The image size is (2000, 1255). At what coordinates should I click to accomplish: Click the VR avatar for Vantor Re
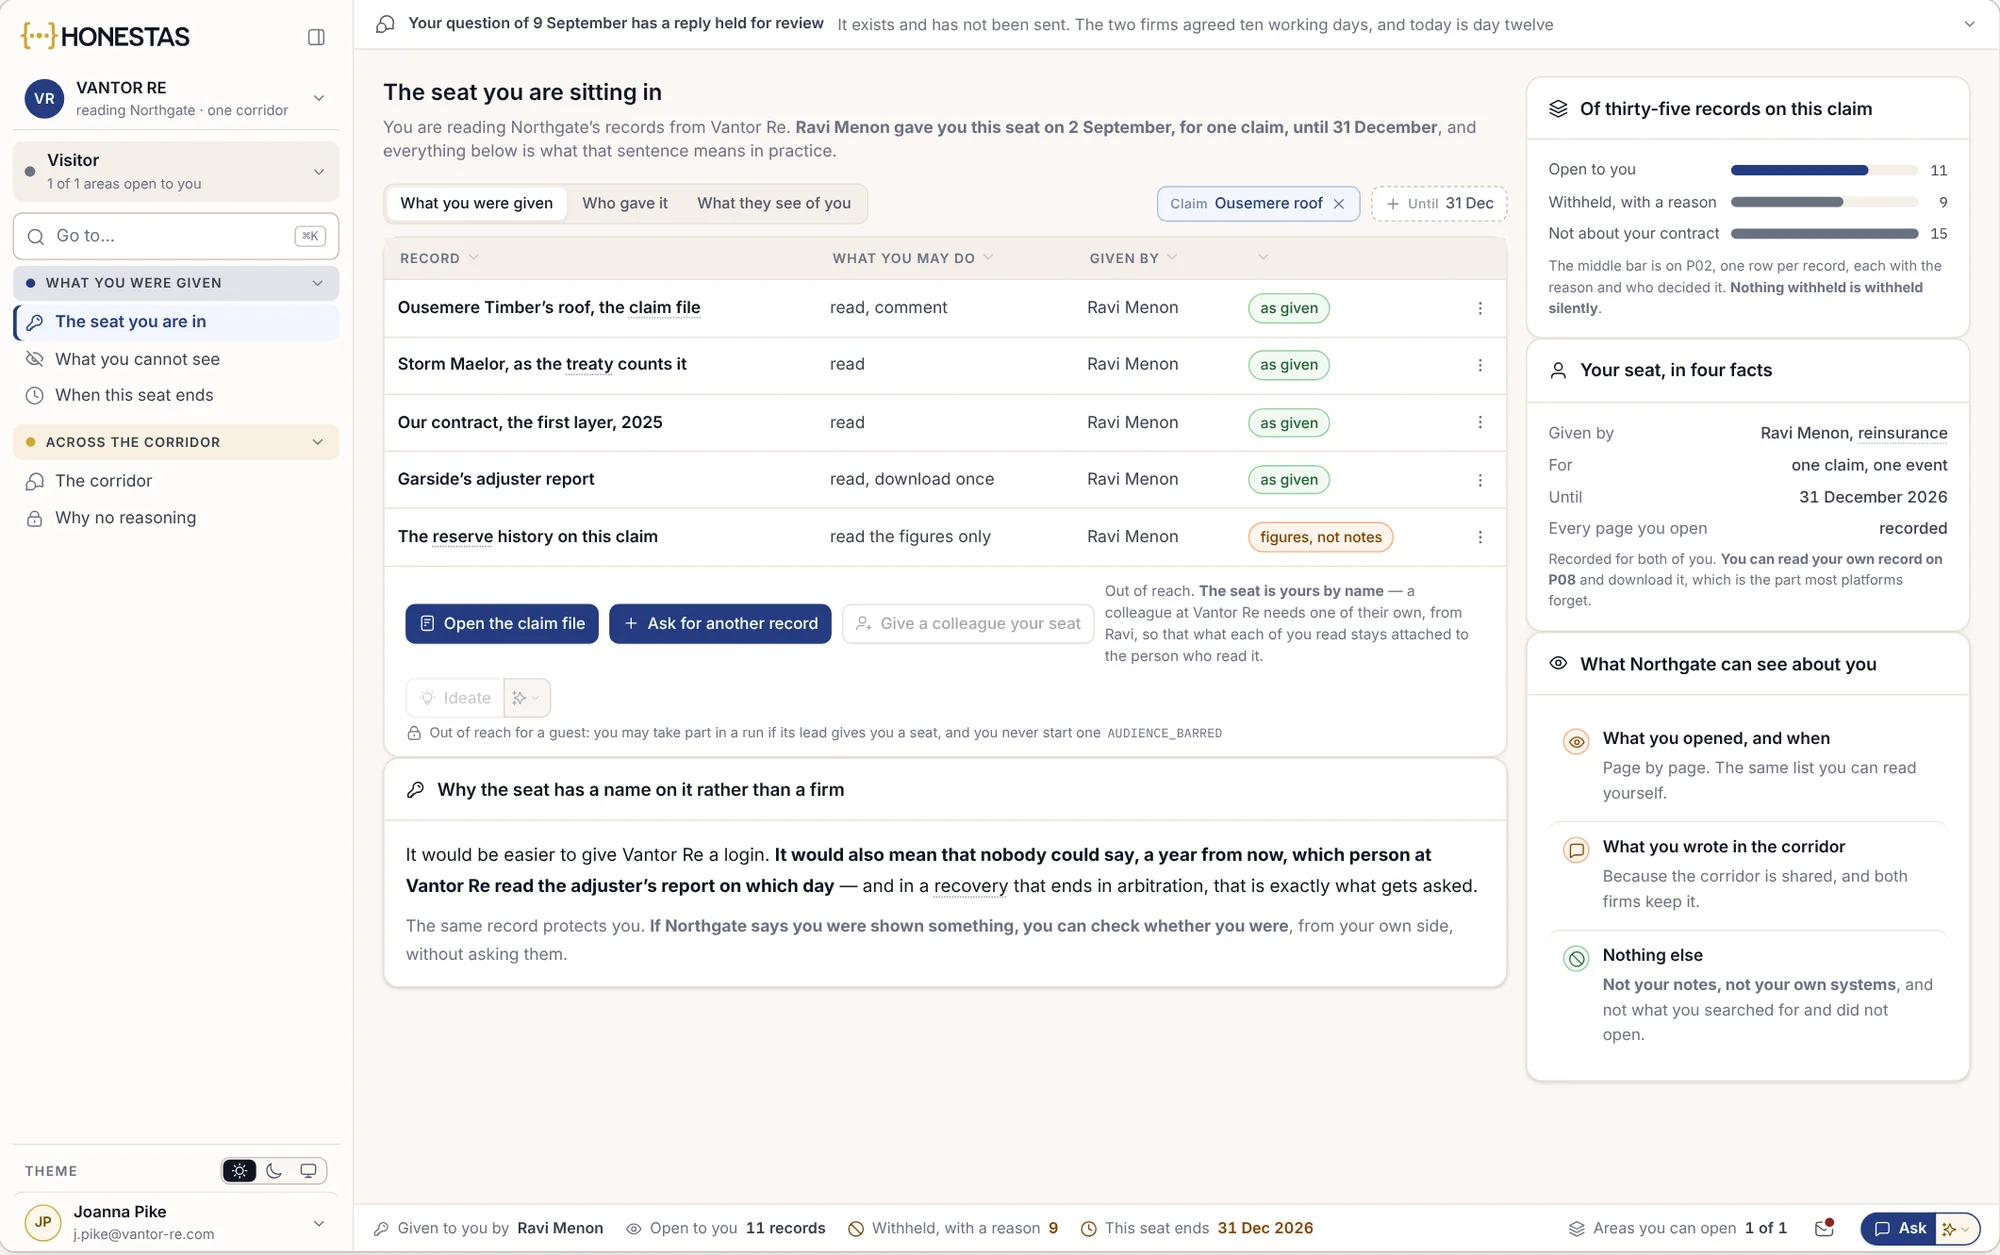click(x=44, y=98)
